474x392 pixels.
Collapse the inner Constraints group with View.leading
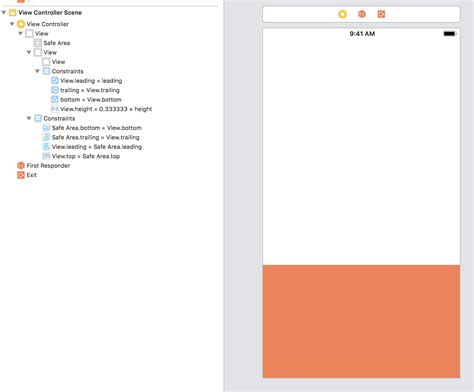[37, 71]
